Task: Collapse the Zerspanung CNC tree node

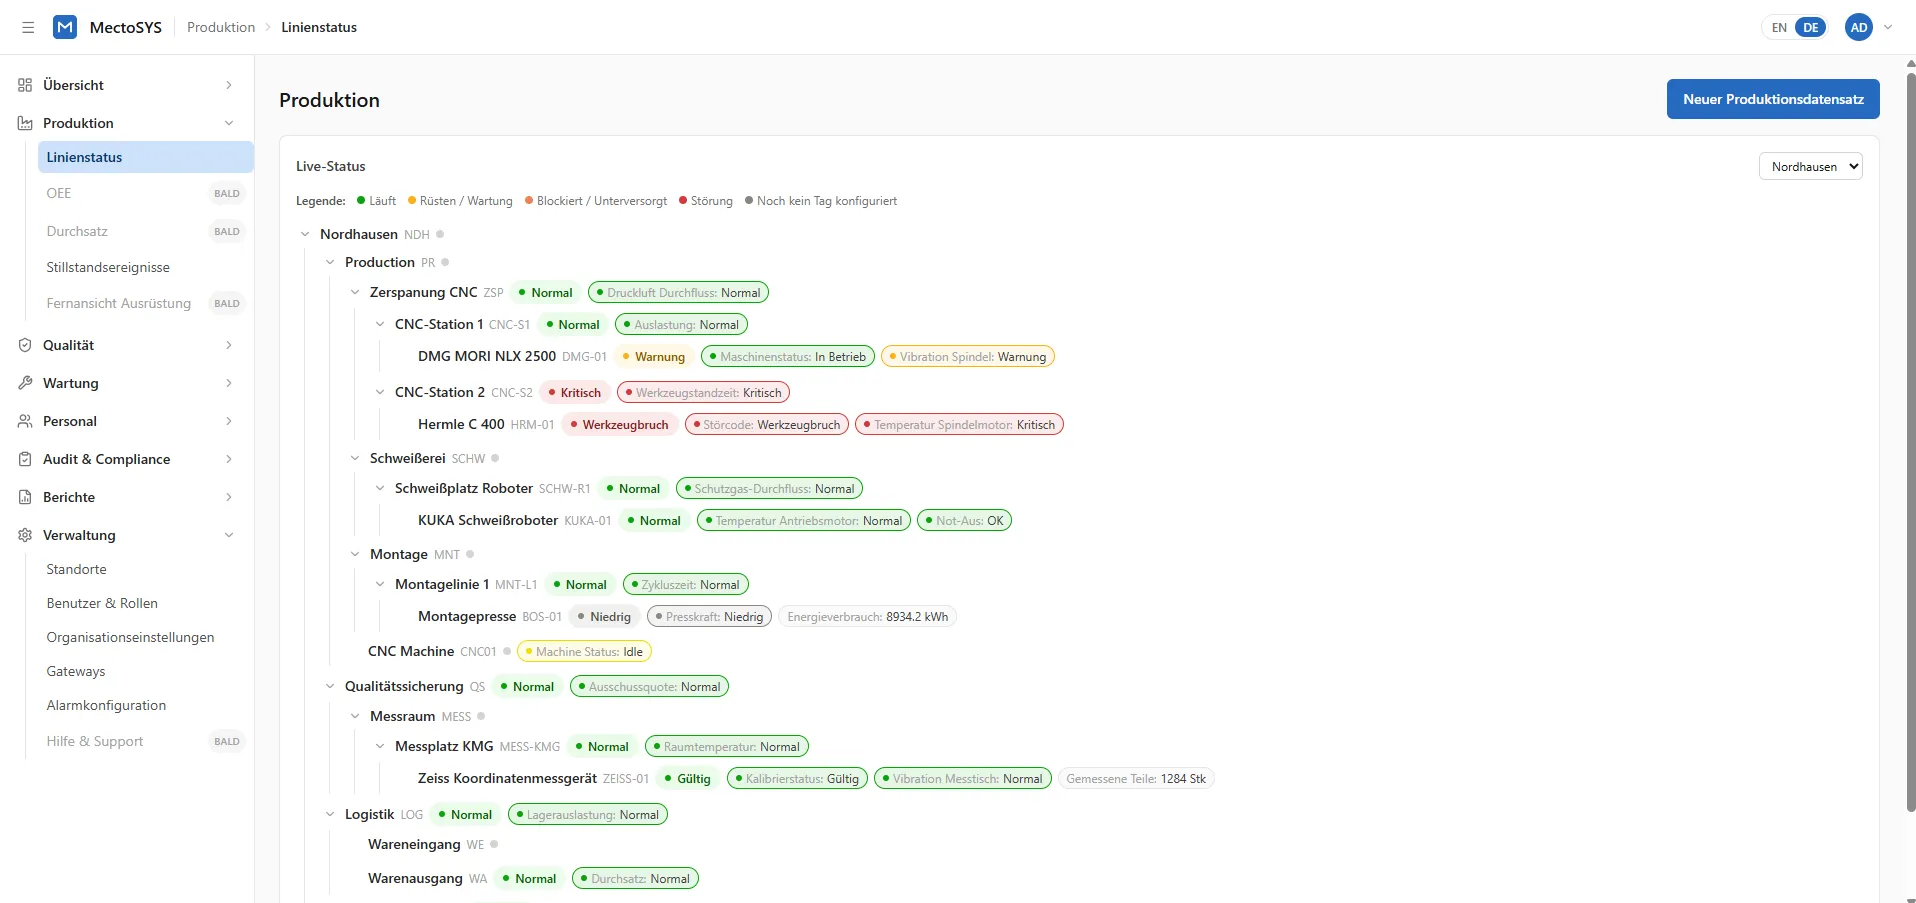Action: point(355,292)
